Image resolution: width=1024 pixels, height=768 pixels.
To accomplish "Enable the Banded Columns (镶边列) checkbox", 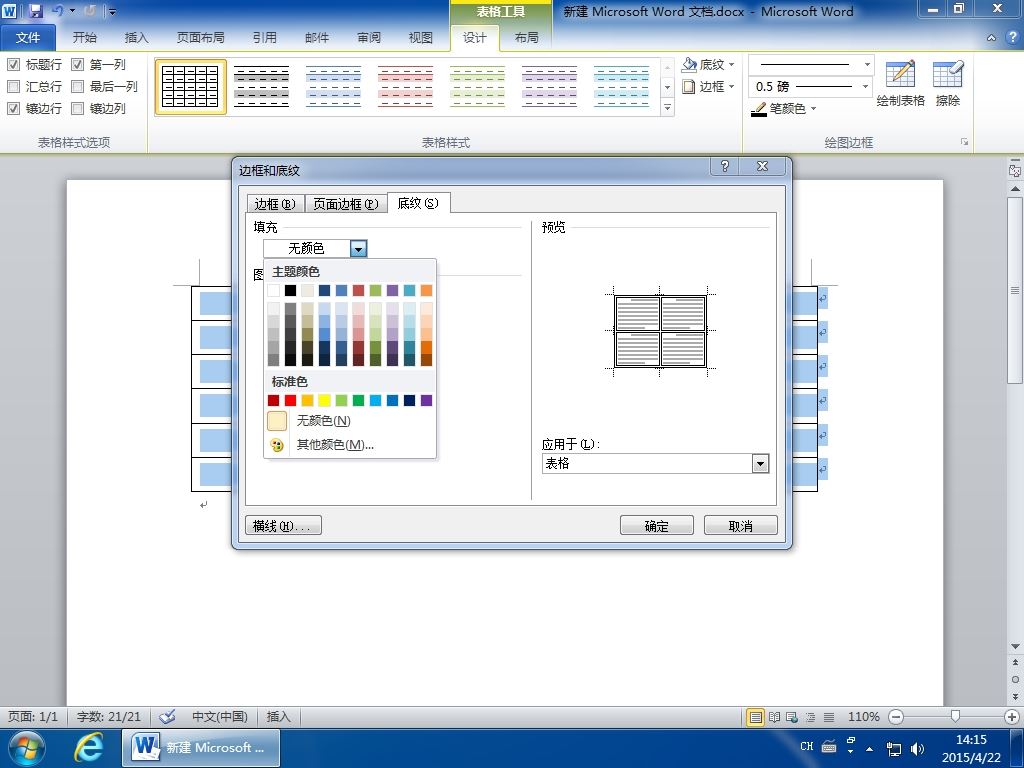I will pyautogui.click(x=77, y=108).
